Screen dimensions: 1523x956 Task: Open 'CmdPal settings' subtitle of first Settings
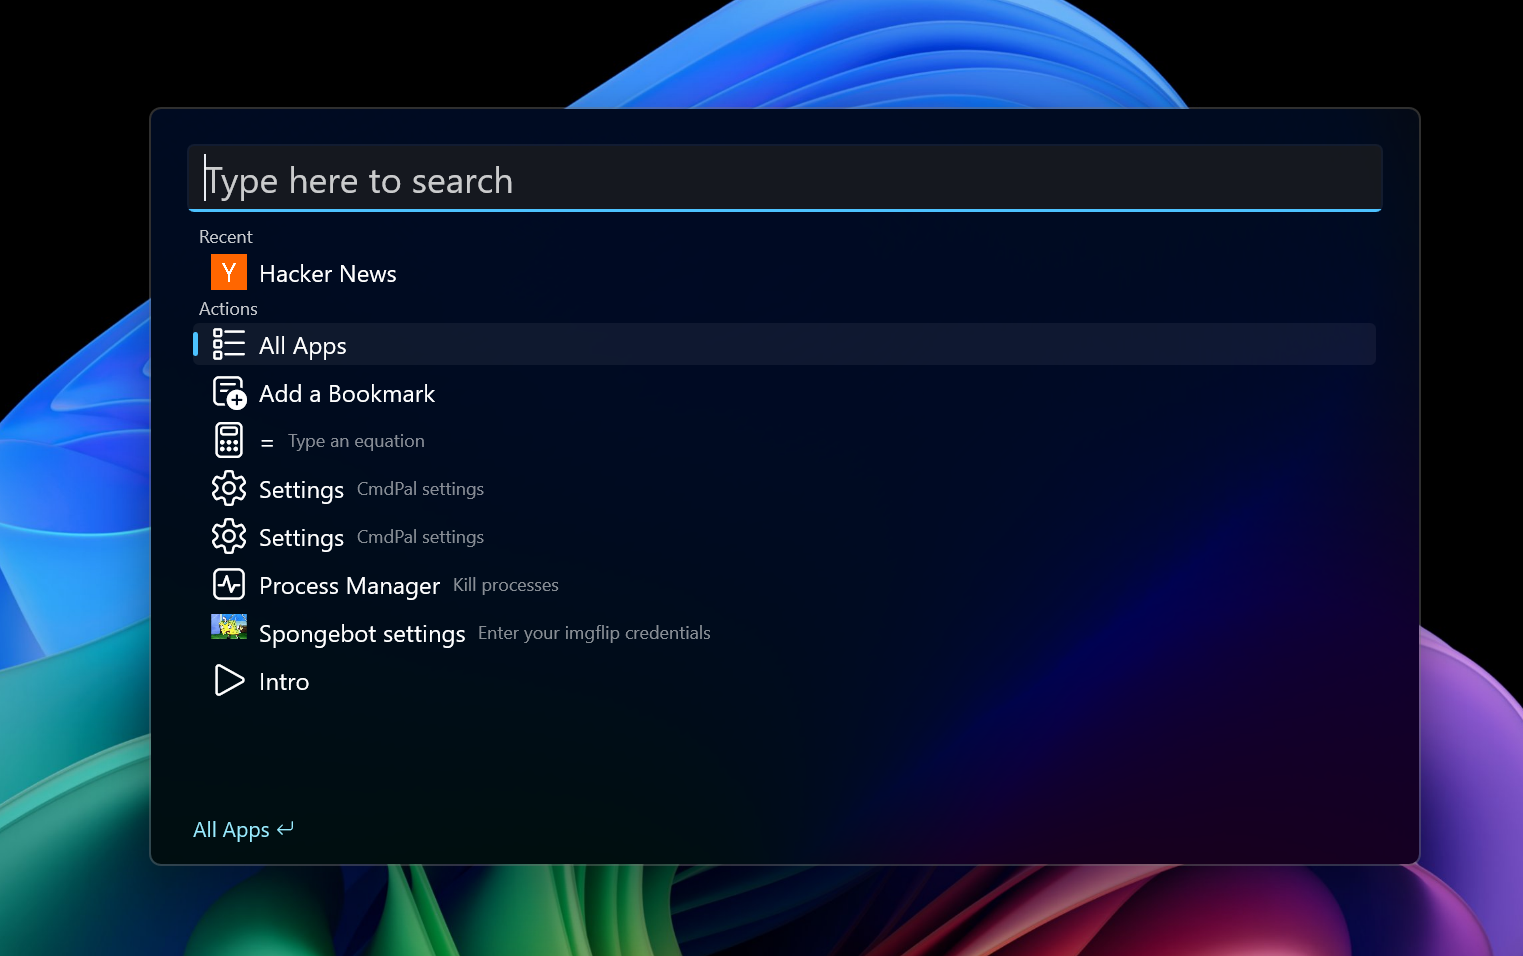coord(420,489)
